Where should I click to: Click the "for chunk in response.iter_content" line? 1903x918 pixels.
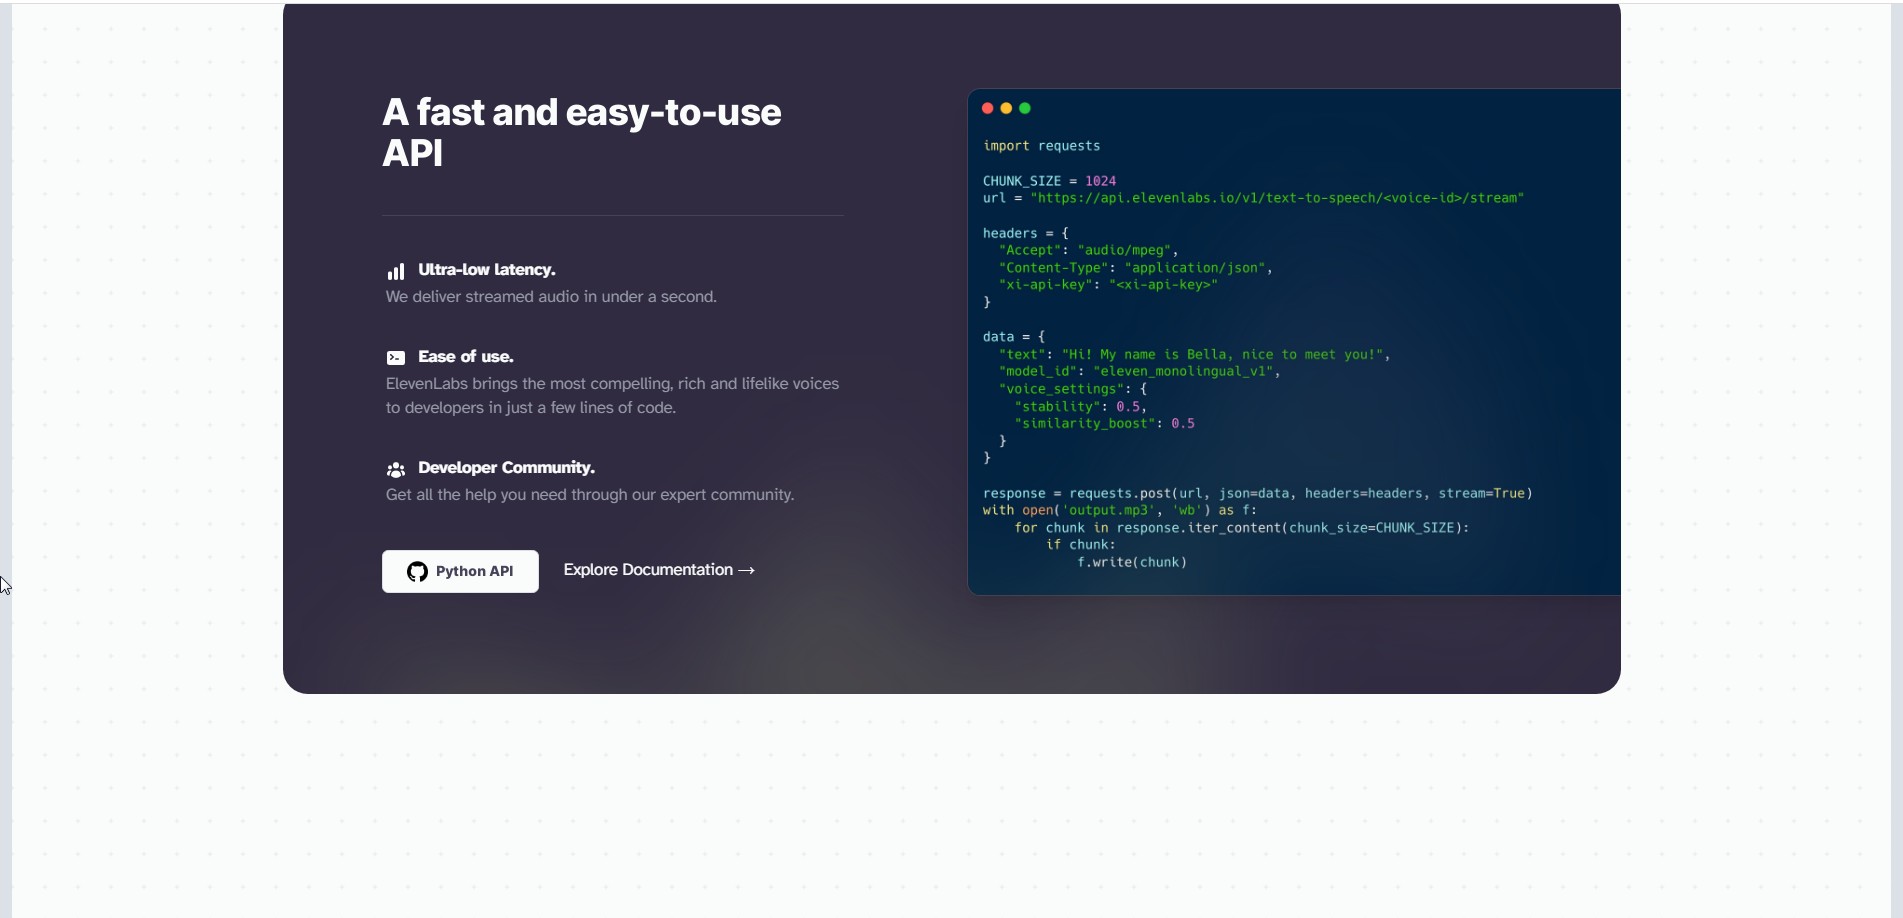point(1242,528)
